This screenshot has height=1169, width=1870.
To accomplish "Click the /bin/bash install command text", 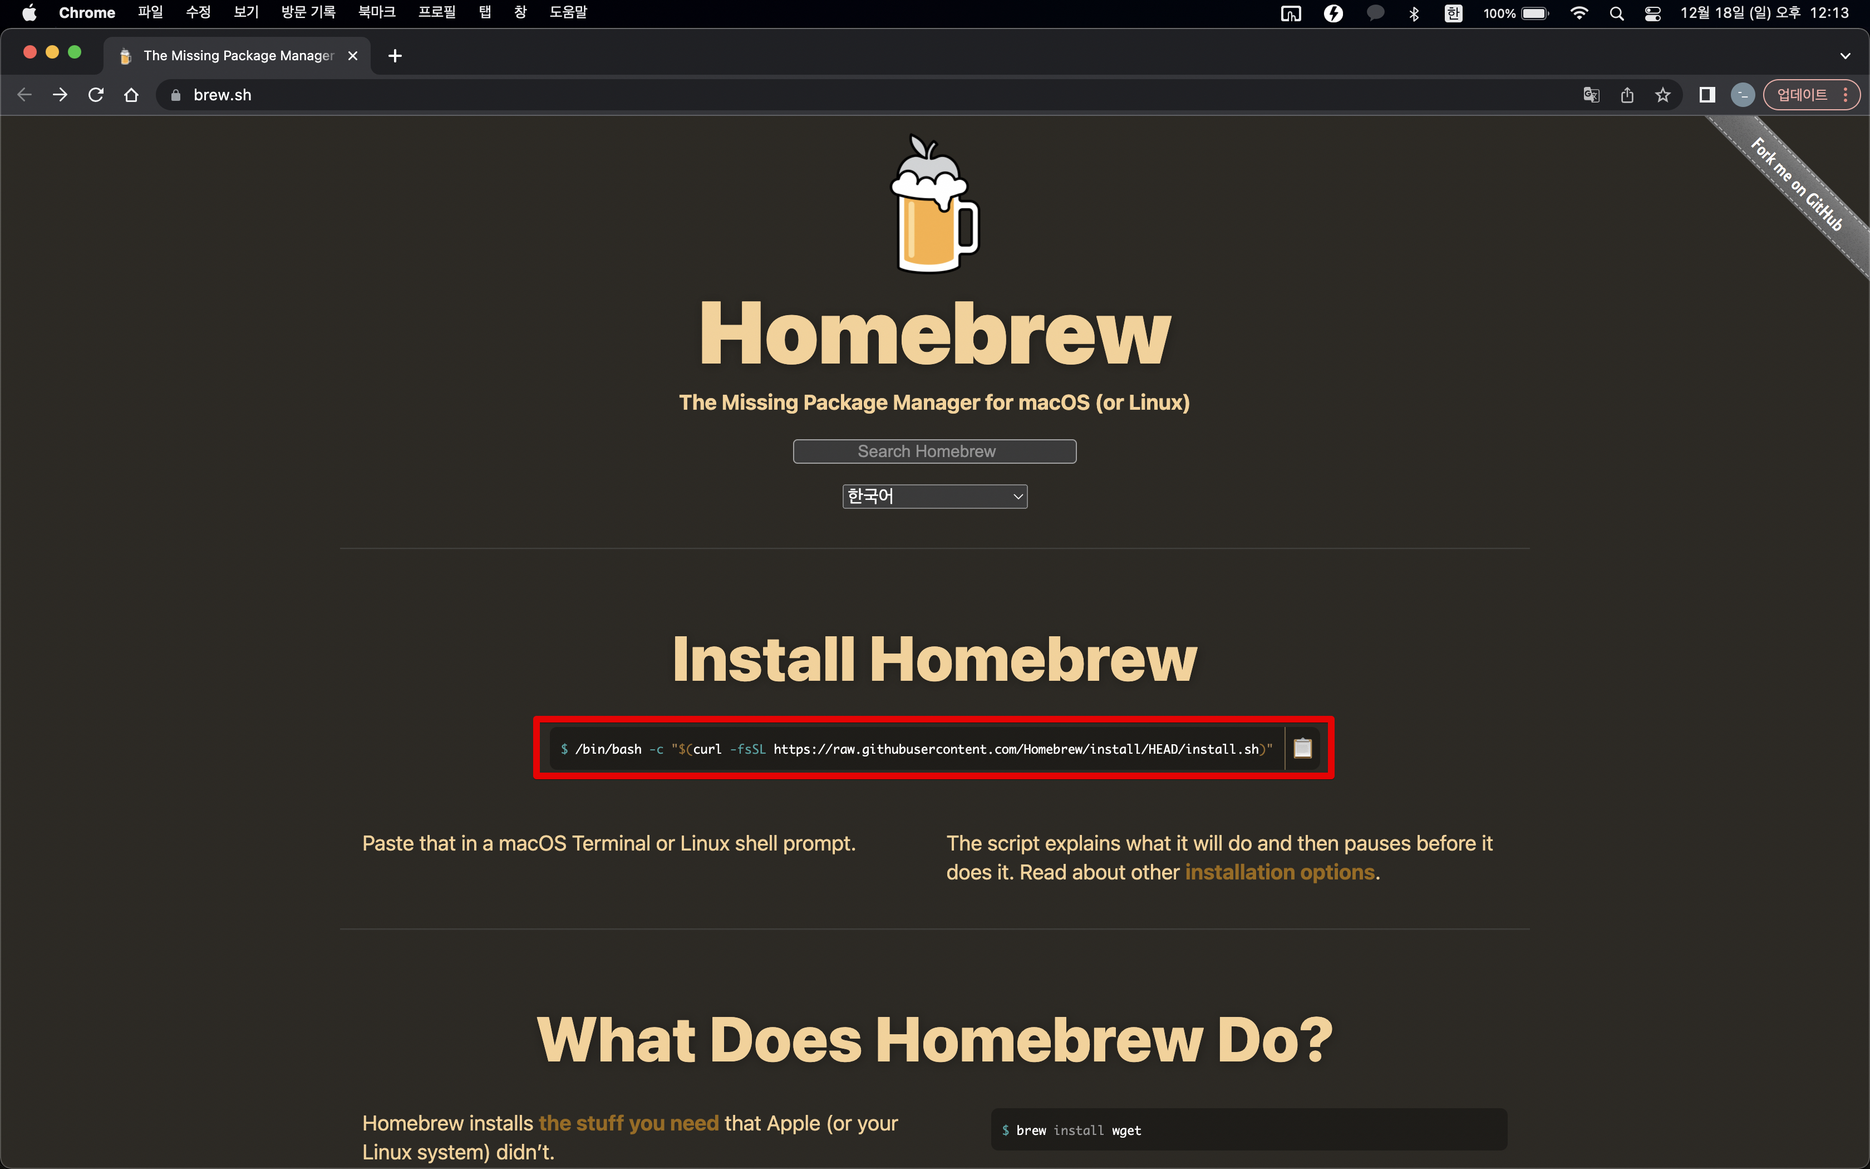I will click(x=917, y=749).
